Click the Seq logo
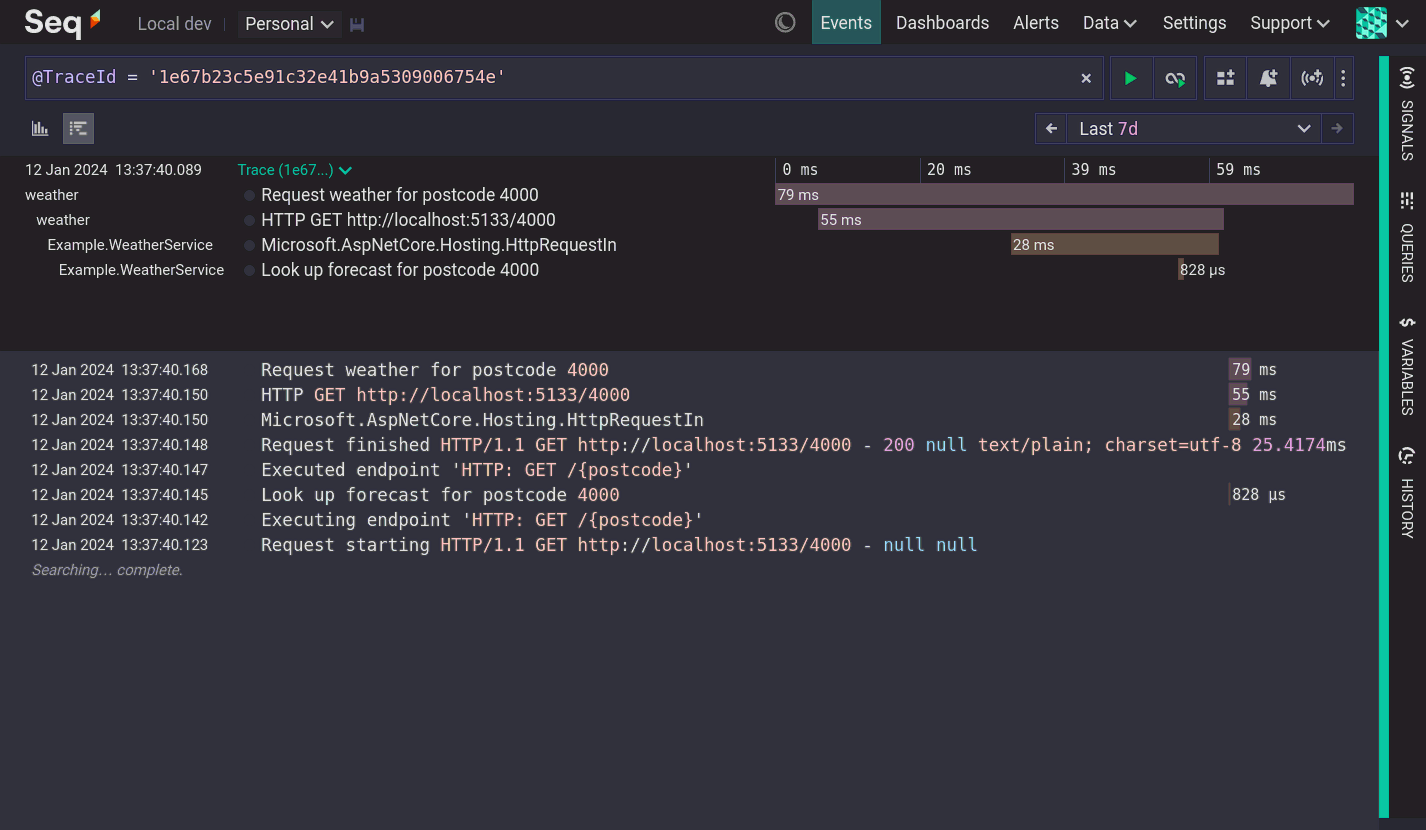The image size is (1426, 830). (63, 22)
